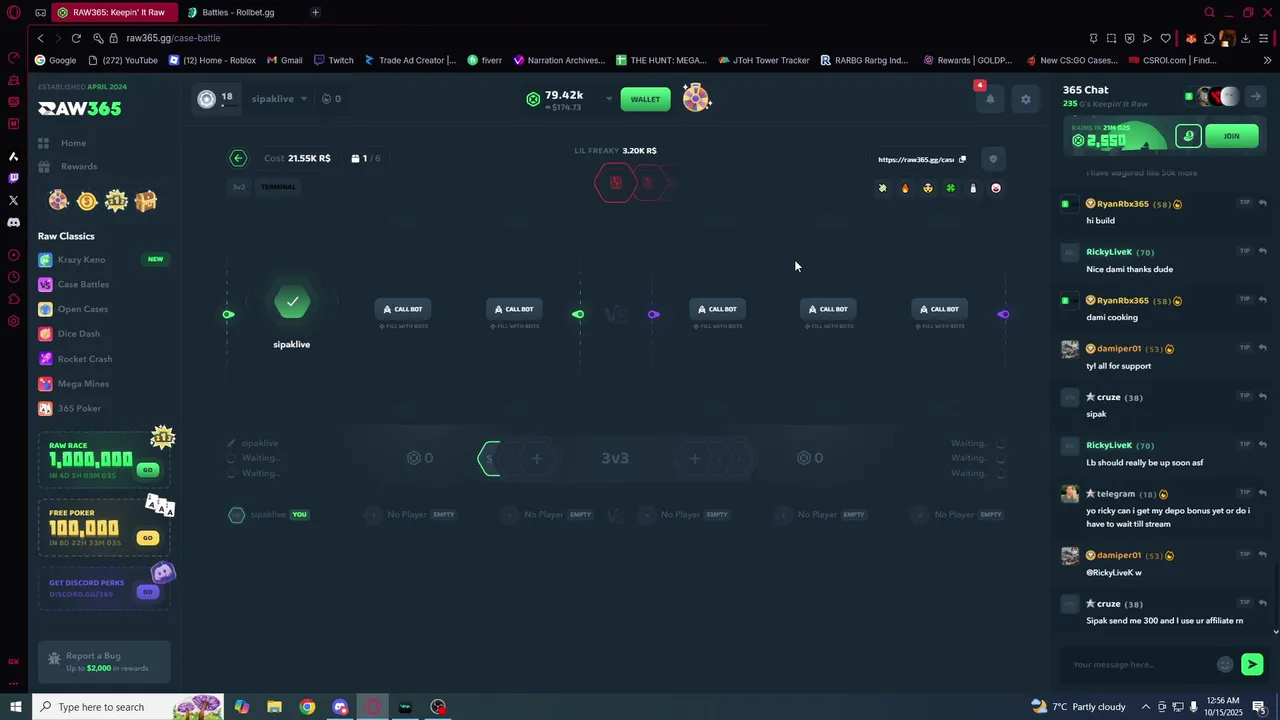1280x720 pixels.
Task: Reply to telegram's chat message
Action: (x=1263, y=493)
